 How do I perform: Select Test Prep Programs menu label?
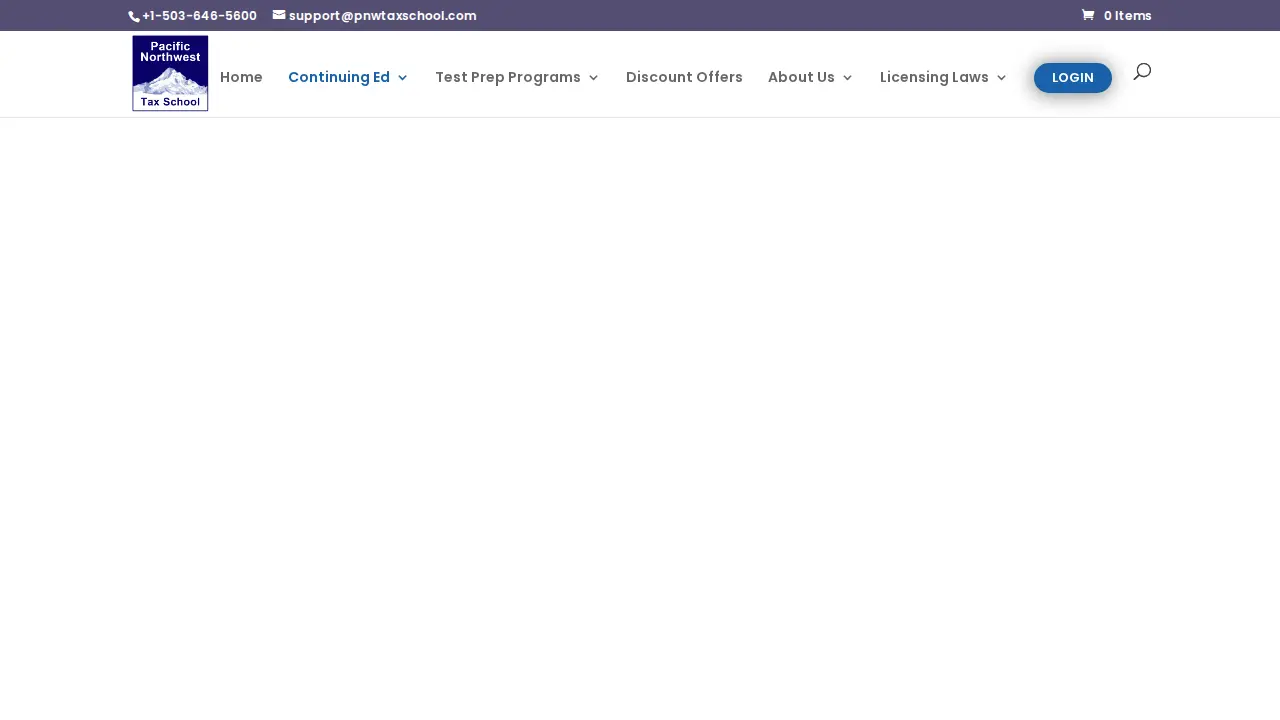click(508, 77)
